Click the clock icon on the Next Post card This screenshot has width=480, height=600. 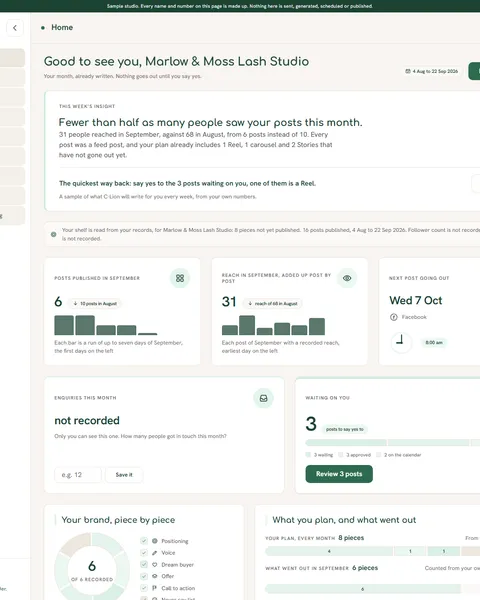coord(401,342)
